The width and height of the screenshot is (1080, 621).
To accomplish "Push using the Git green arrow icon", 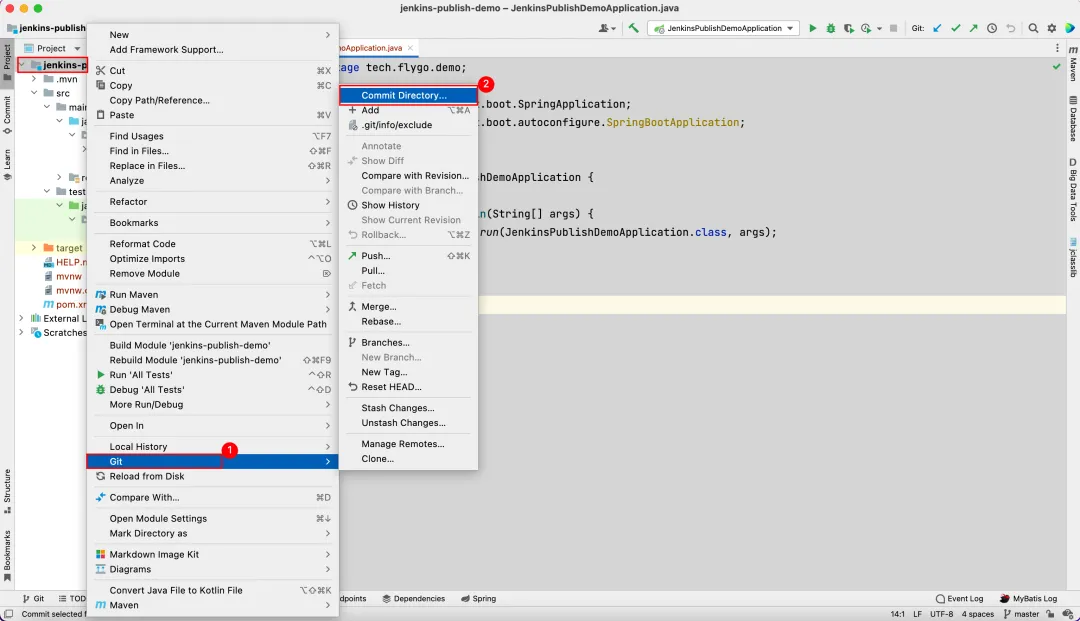I will 973,28.
